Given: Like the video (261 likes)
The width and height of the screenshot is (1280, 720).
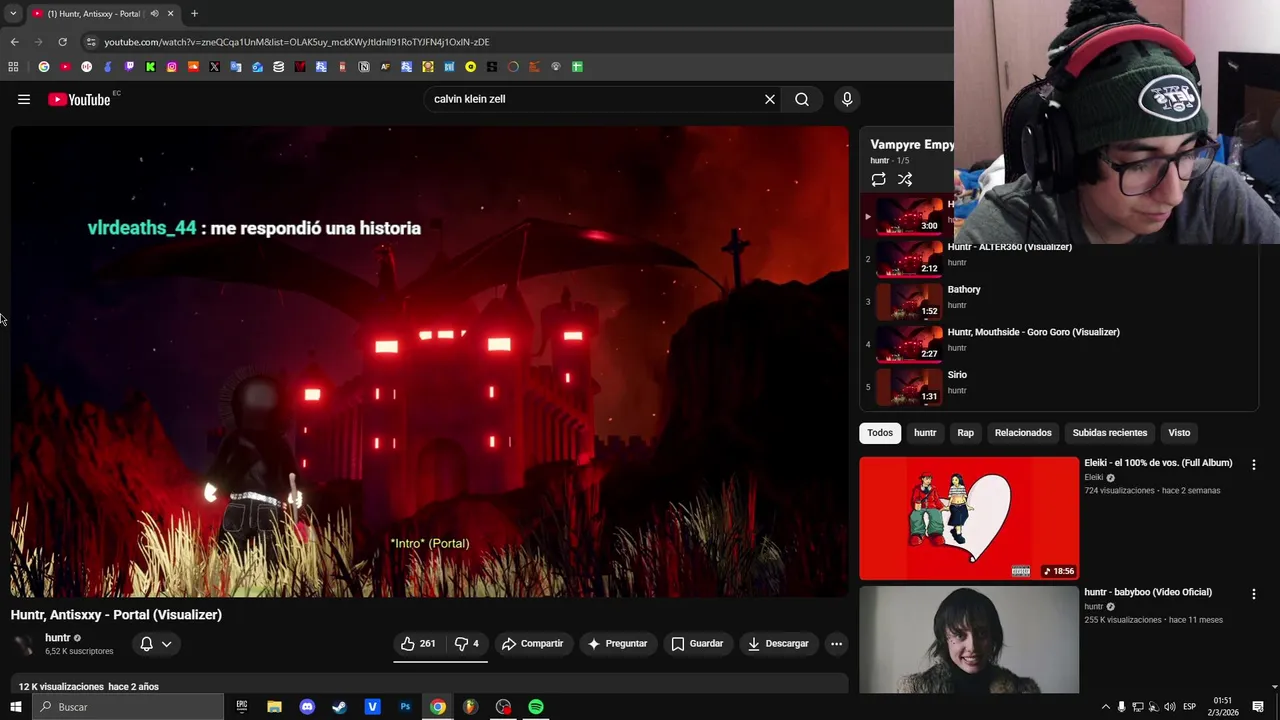Looking at the screenshot, I should point(418,644).
